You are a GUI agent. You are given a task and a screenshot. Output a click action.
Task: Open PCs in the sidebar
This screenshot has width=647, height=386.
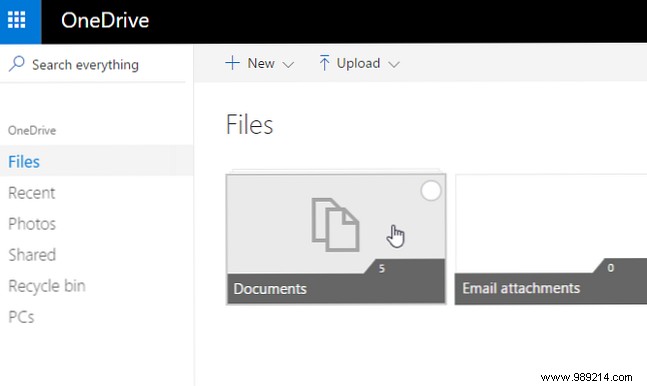[21, 317]
